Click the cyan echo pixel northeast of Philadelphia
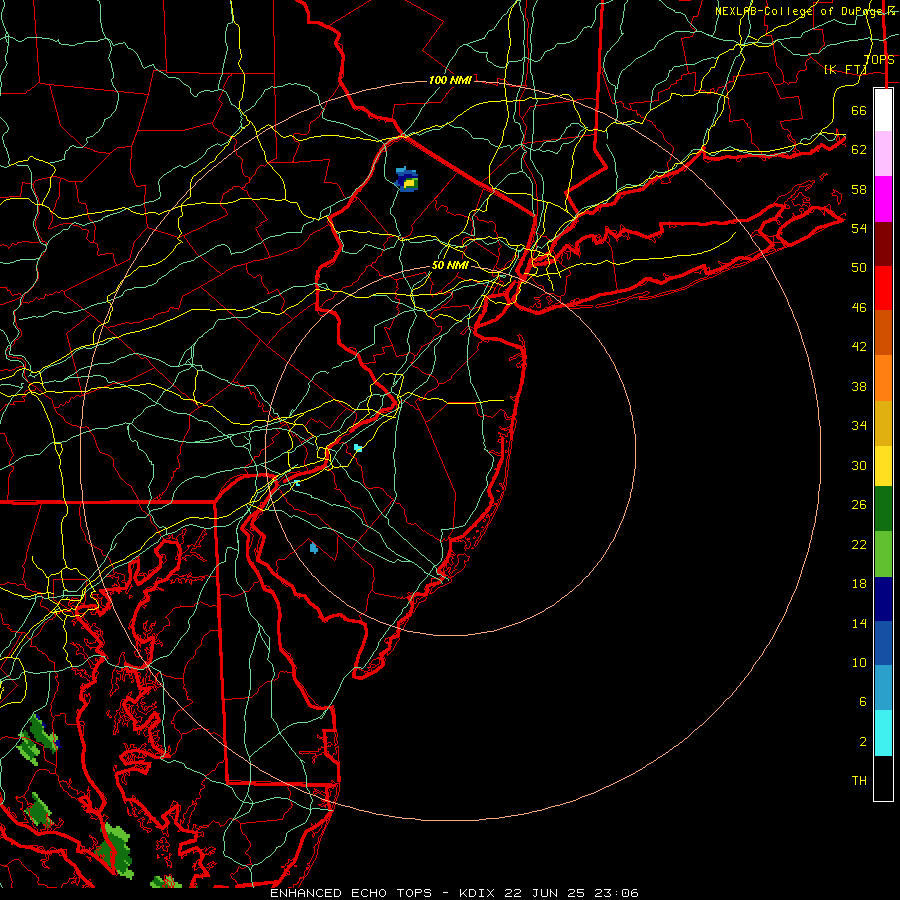Viewport: 900px width, 900px height. click(x=358, y=448)
